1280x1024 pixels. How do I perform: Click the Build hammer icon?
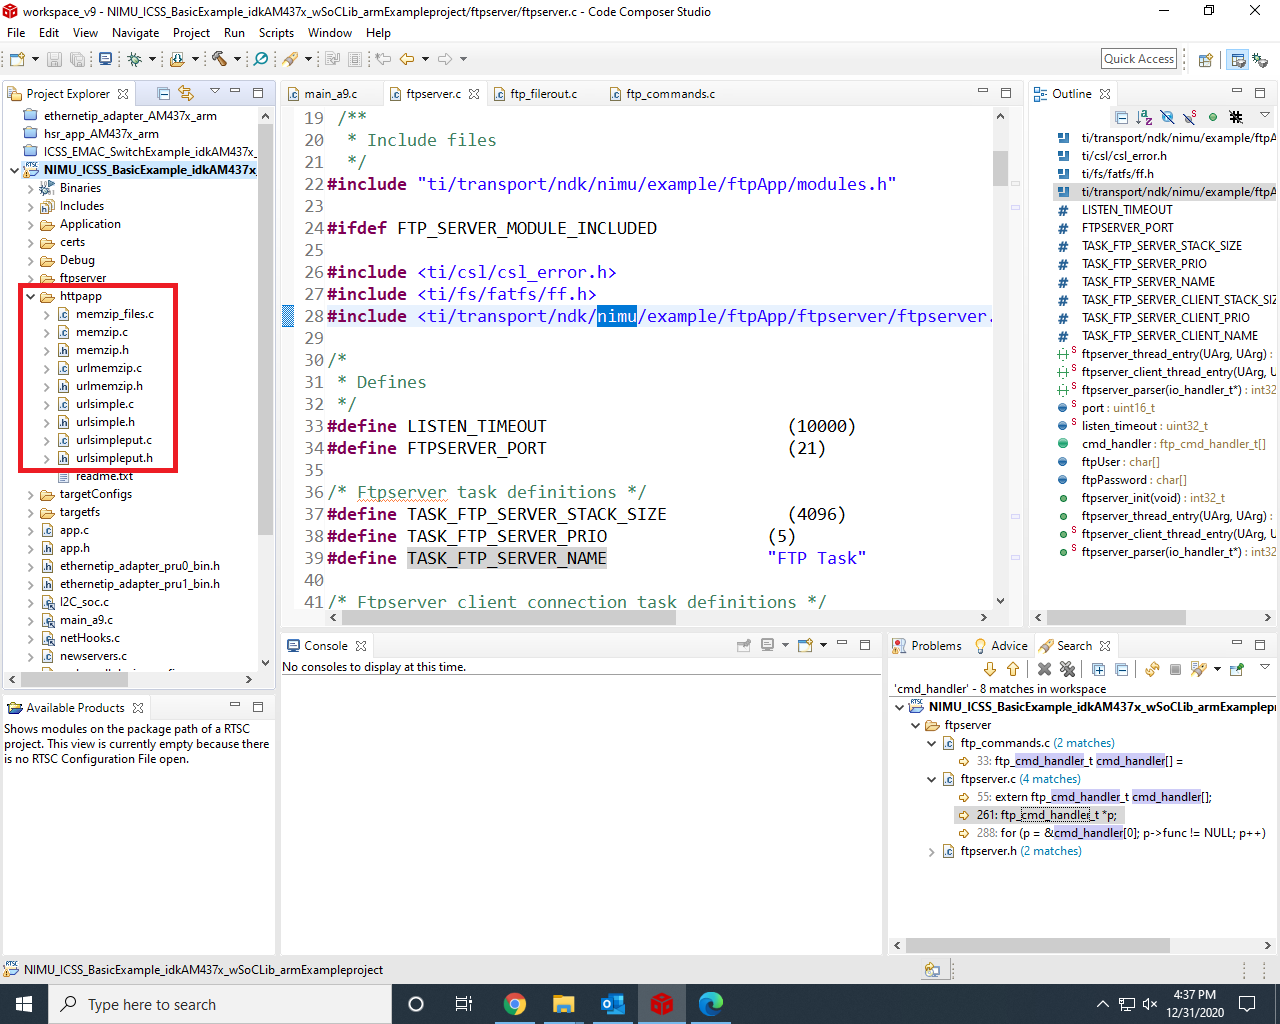coord(220,59)
